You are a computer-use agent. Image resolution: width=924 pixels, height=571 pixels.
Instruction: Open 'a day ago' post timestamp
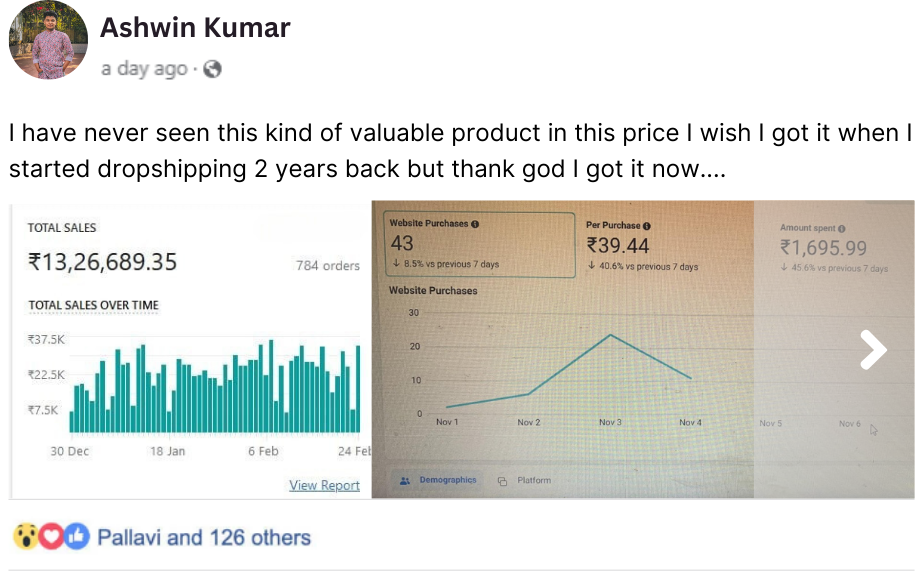tap(144, 70)
